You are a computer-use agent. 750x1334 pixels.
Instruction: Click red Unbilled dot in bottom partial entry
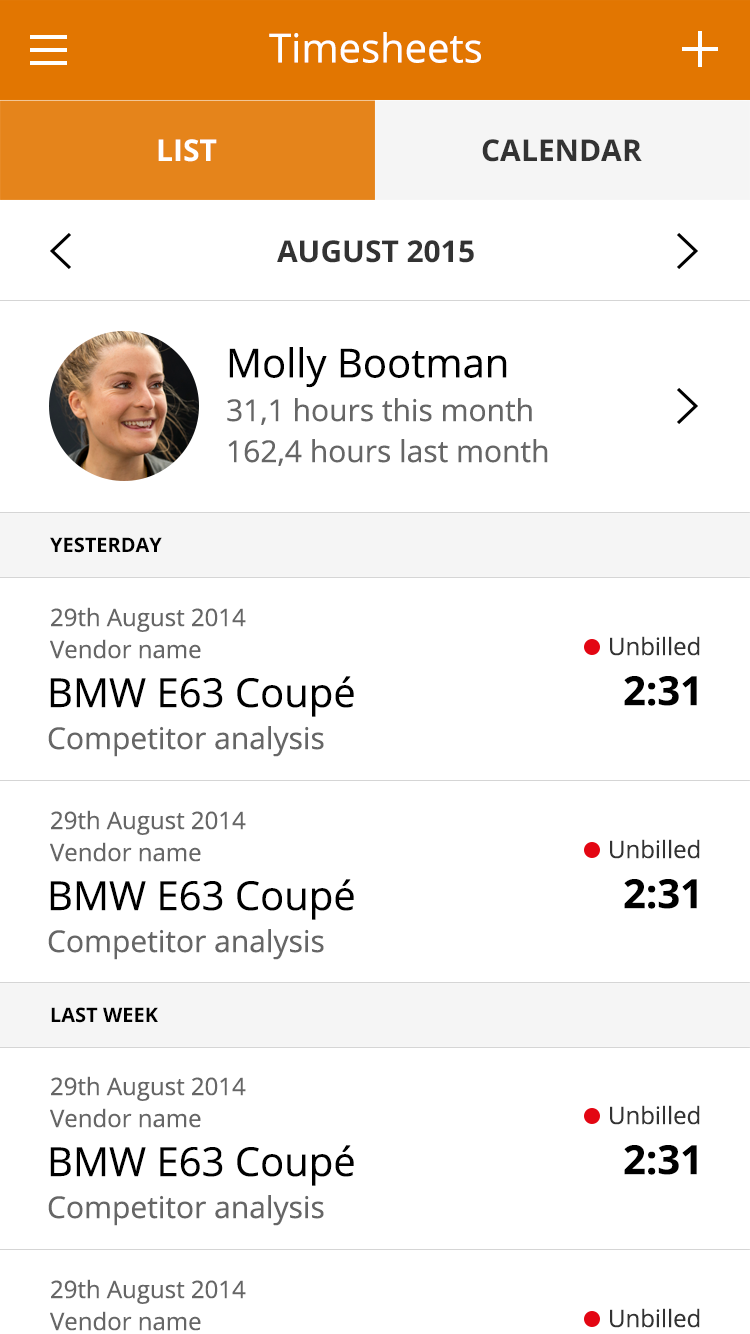[591, 1319]
